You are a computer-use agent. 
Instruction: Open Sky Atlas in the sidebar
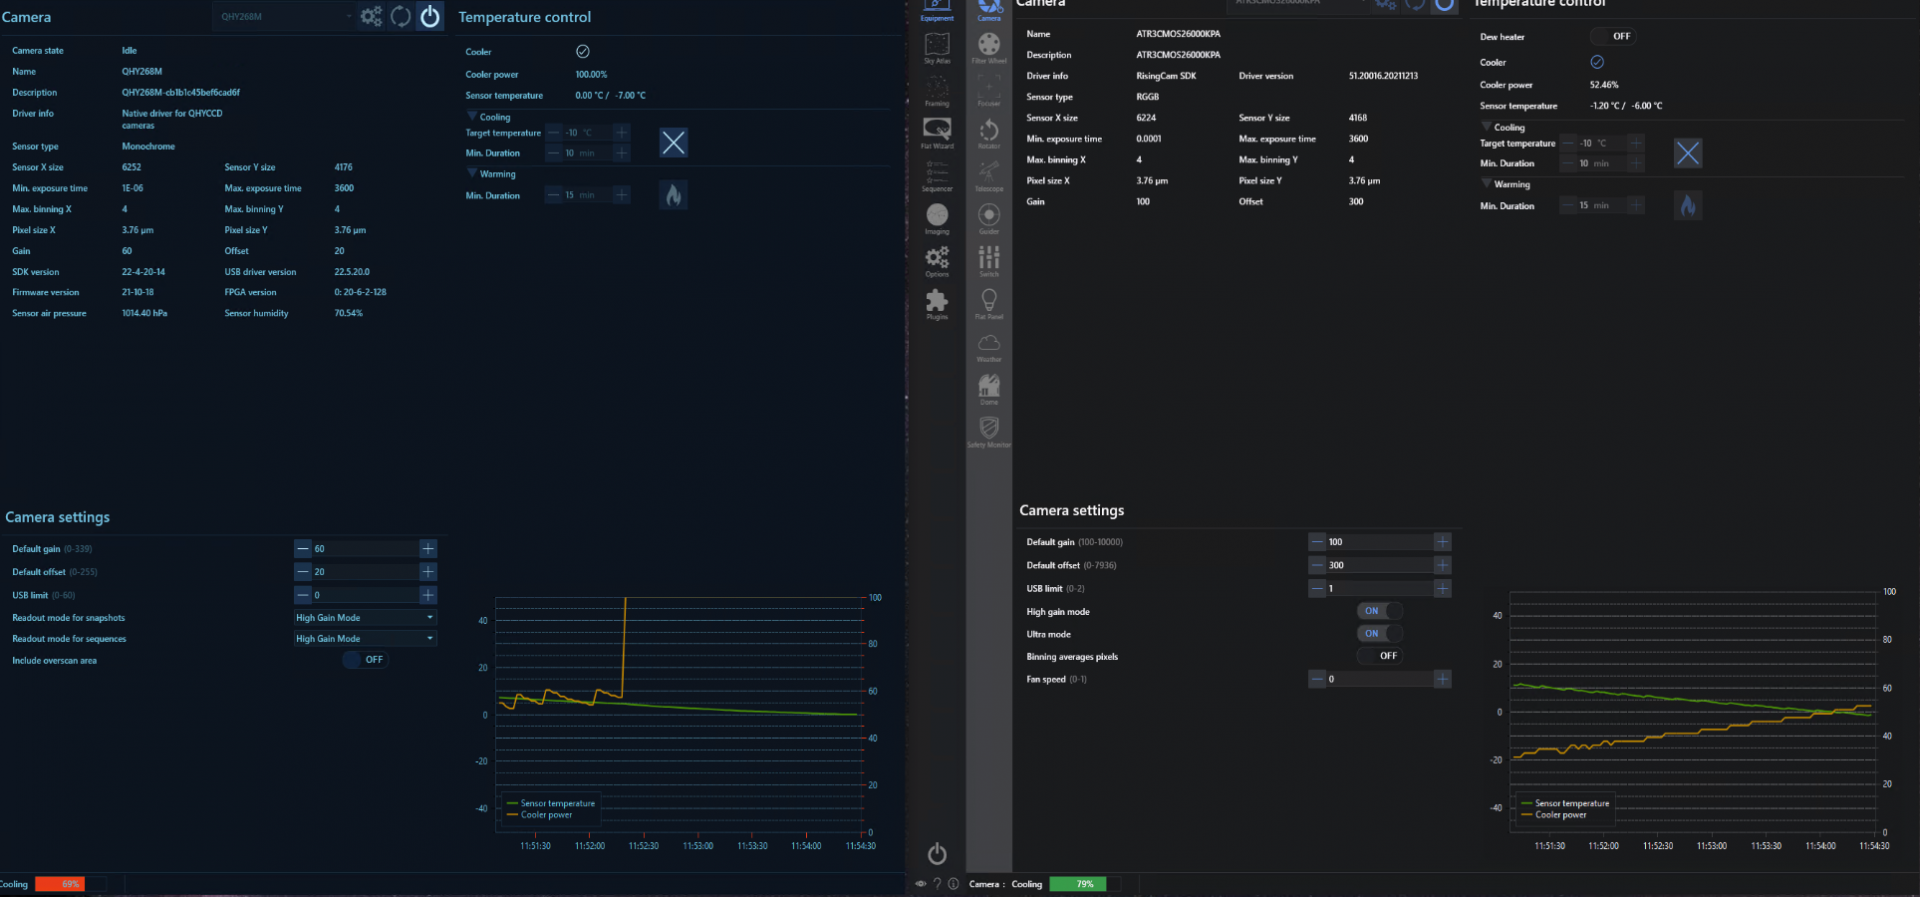click(937, 47)
